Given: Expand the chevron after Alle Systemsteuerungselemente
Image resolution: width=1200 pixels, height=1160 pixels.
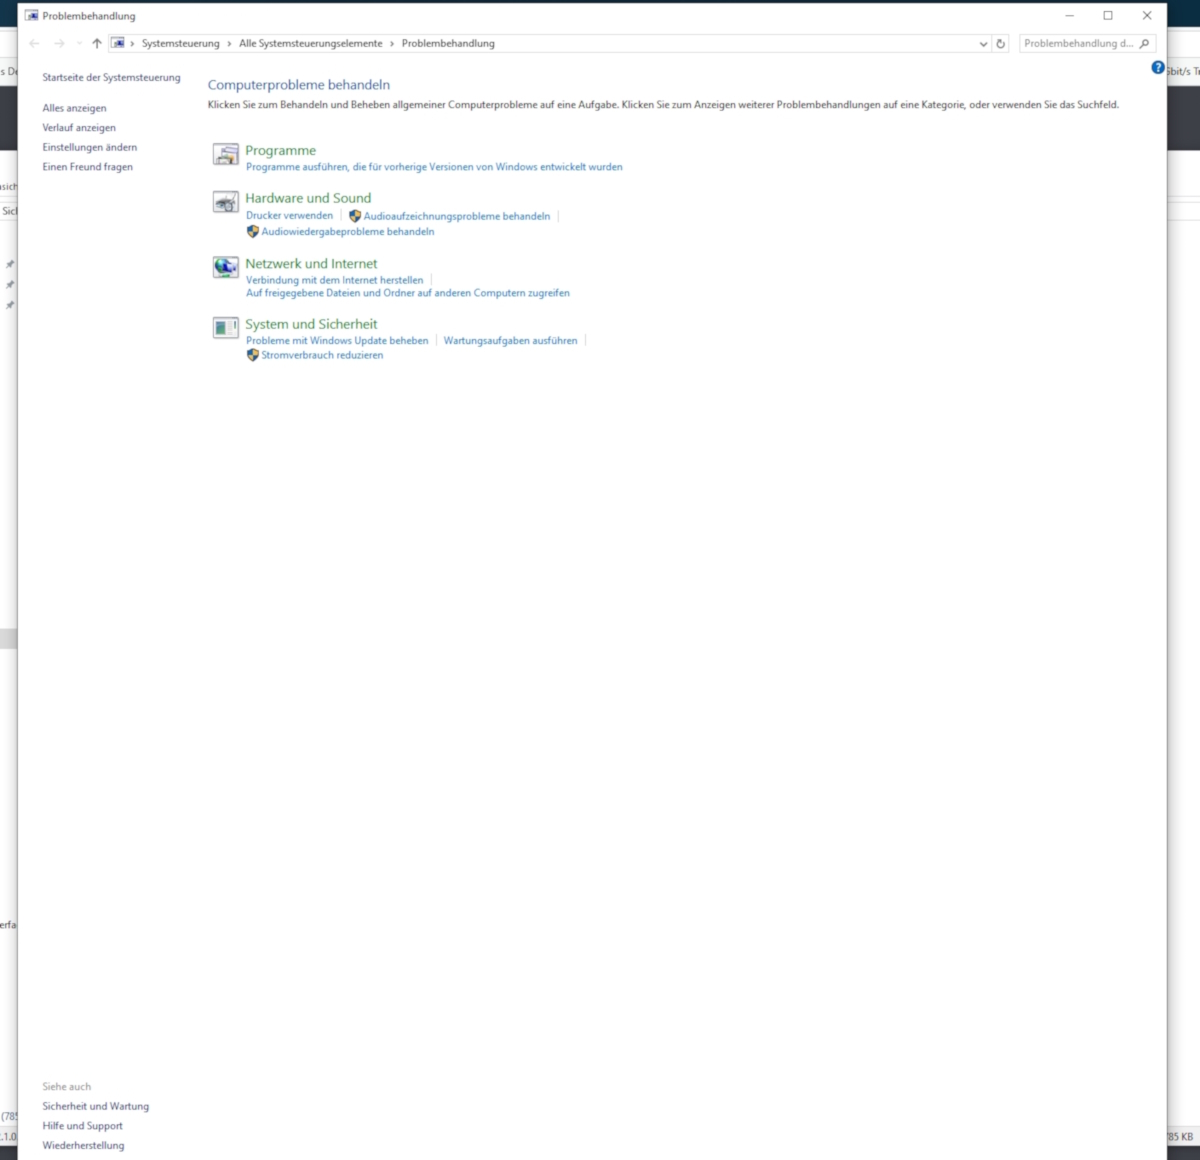Looking at the screenshot, I should pyautogui.click(x=392, y=44).
